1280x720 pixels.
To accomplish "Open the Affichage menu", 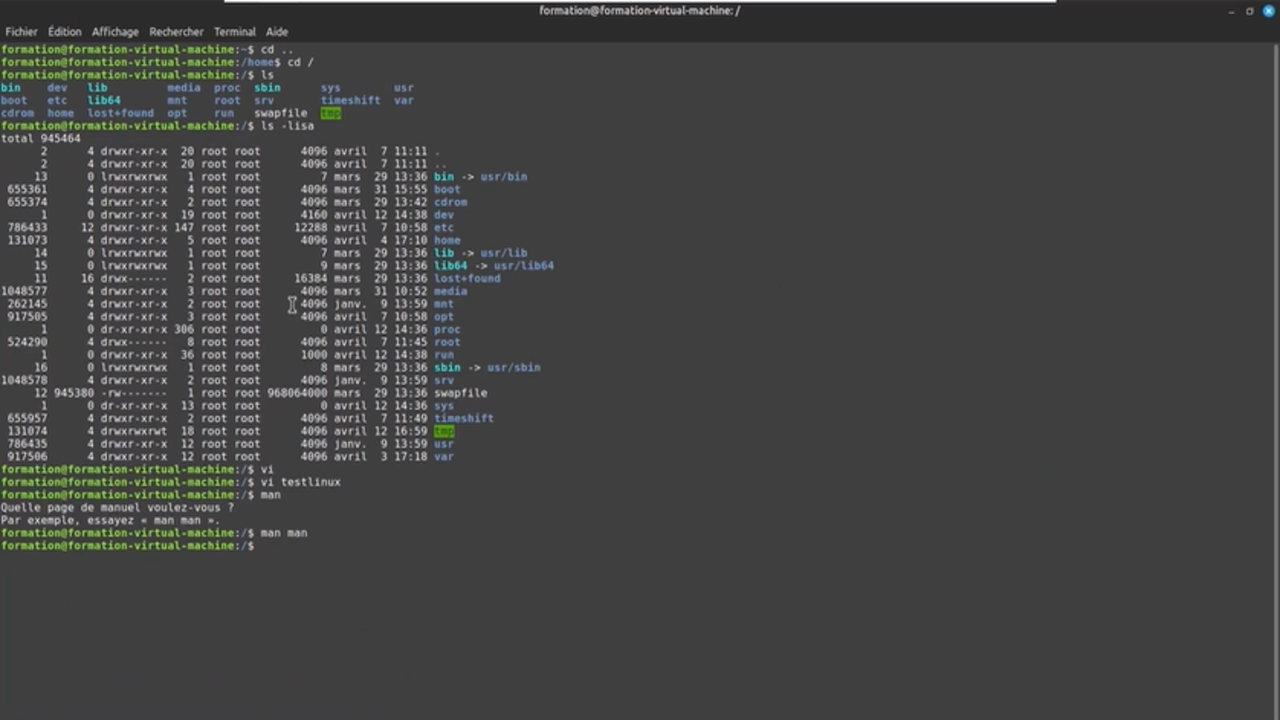I will 114,31.
